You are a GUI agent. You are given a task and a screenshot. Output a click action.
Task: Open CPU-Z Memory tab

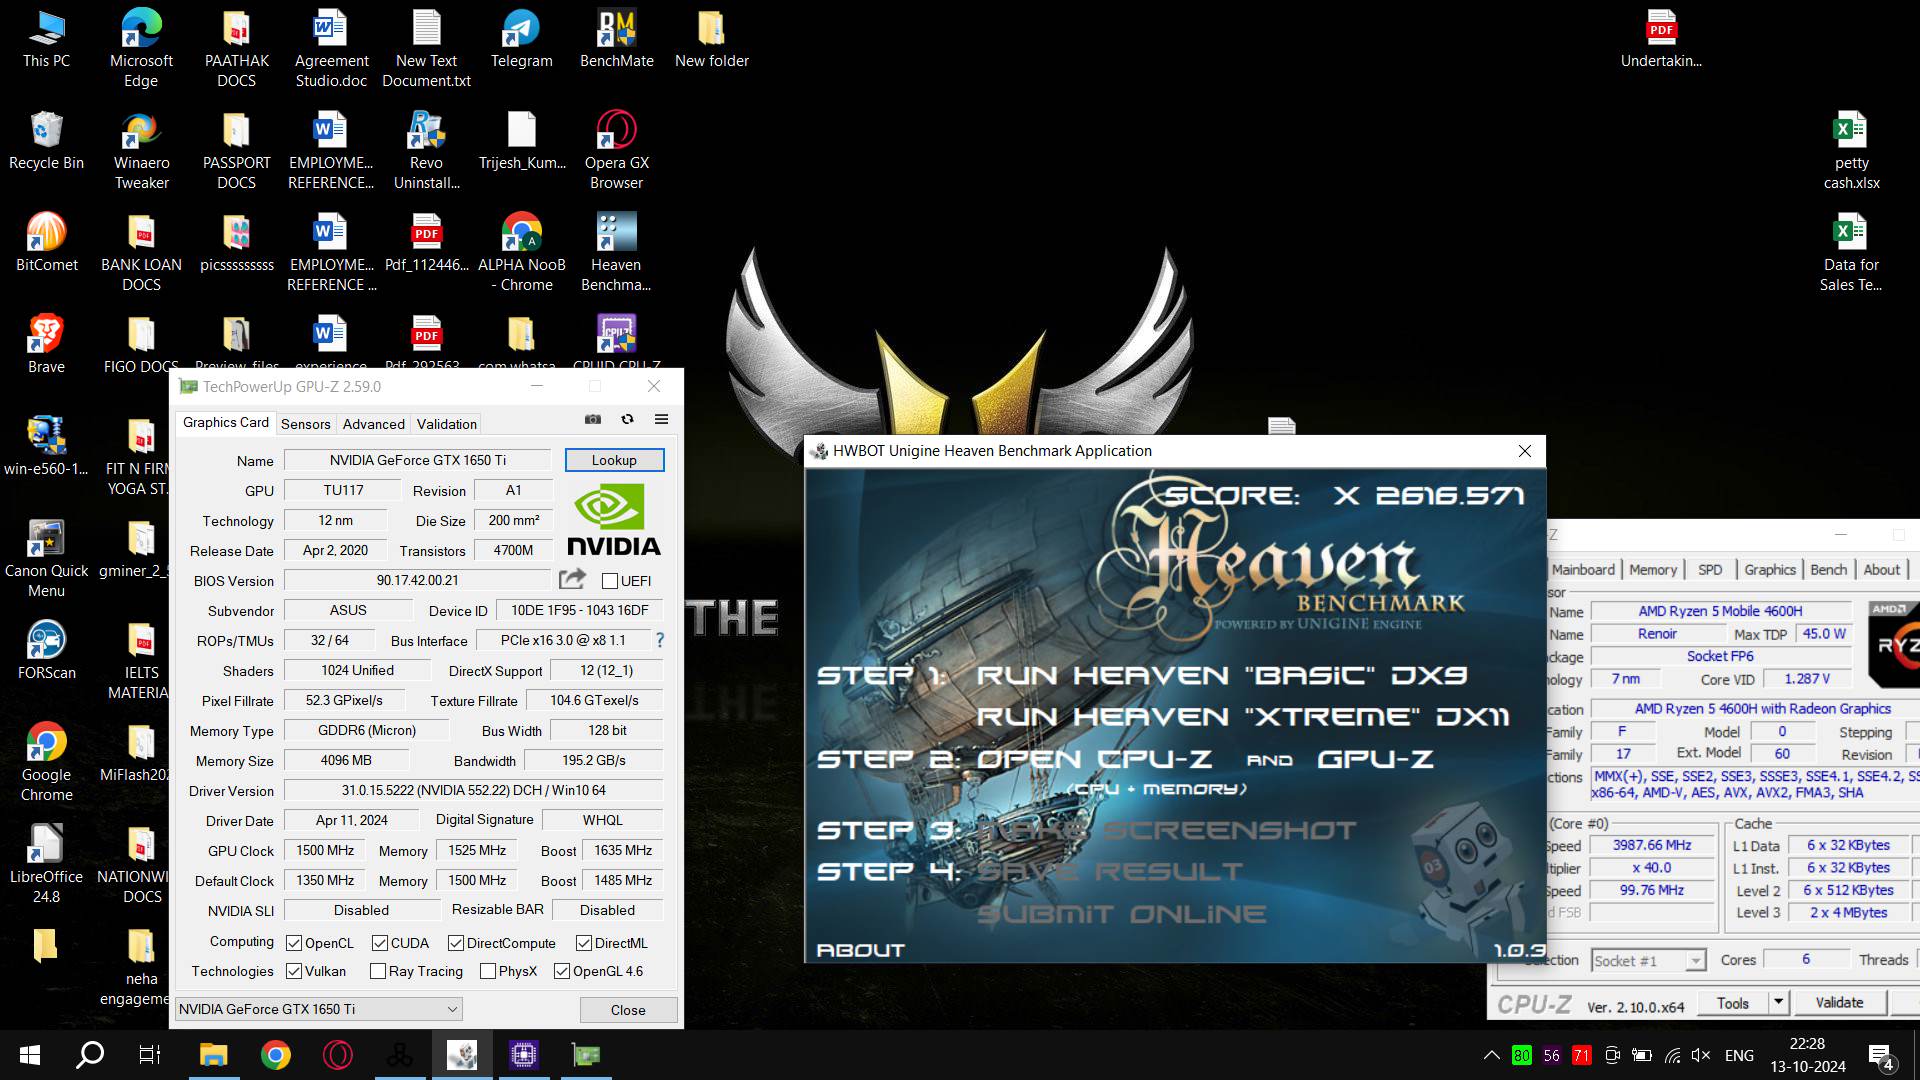coord(1652,569)
